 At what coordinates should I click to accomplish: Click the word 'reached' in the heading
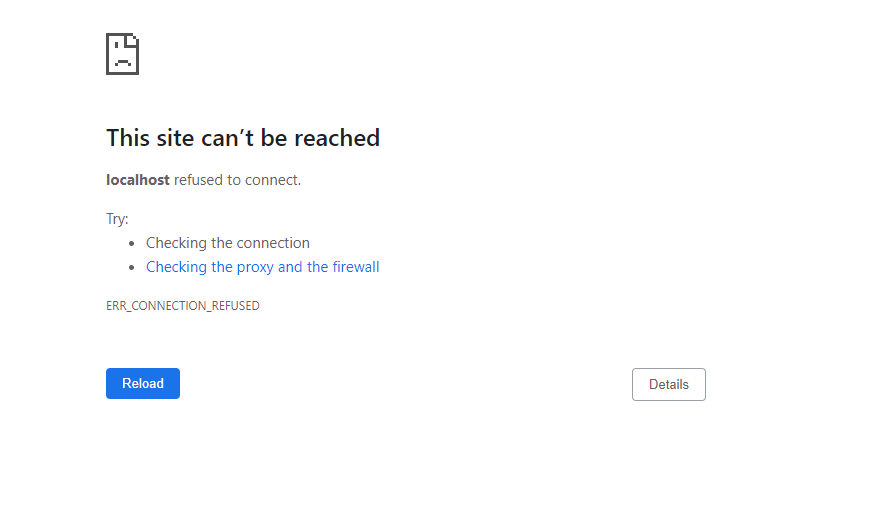[337, 138]
